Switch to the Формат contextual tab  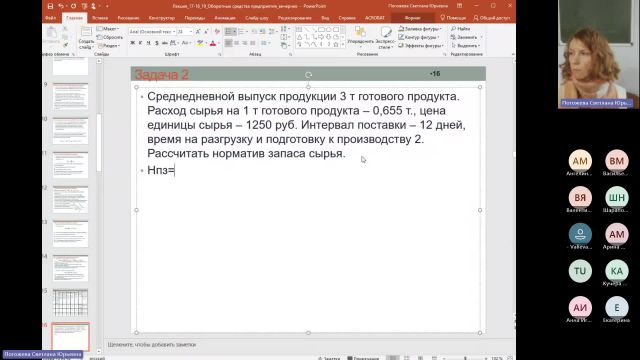point(412,18)
